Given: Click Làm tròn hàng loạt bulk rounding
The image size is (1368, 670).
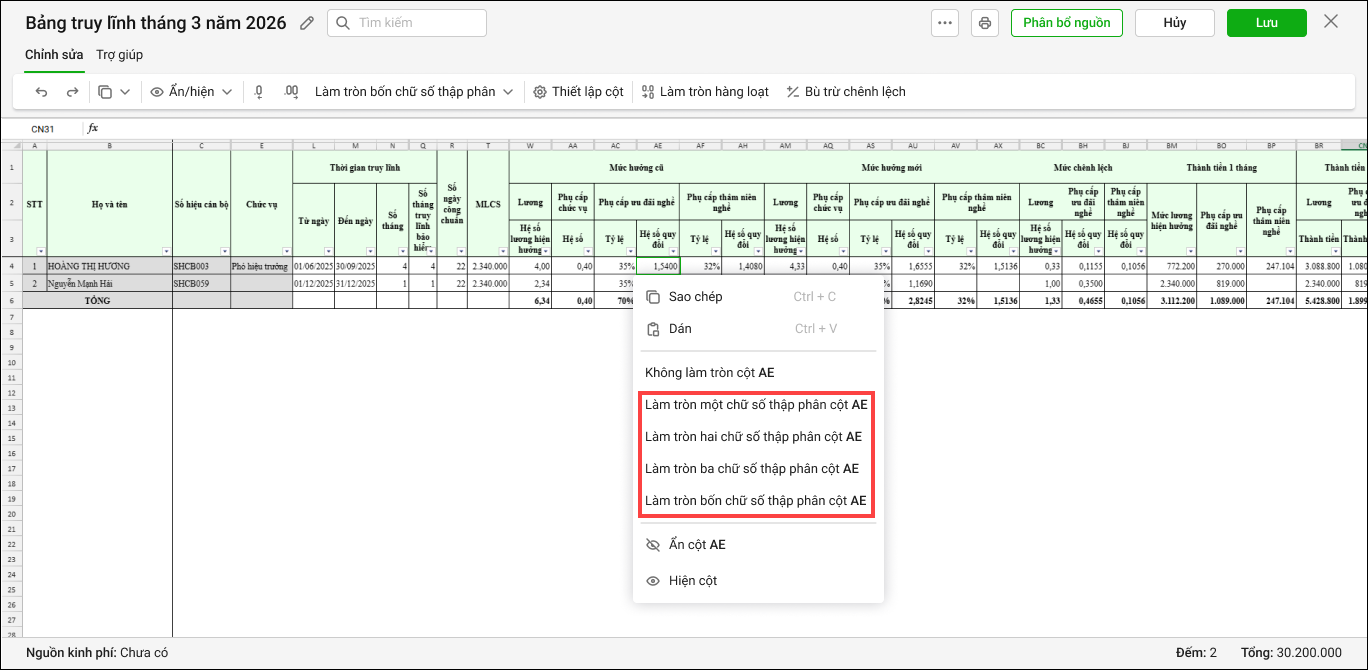Looking at the screenshot, I should point(705,92).
